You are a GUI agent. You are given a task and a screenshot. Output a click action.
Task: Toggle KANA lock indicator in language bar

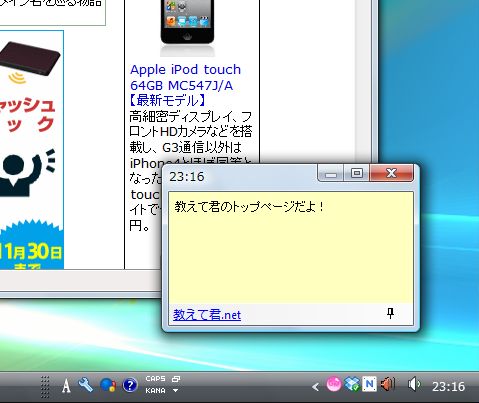coord(155,390)
